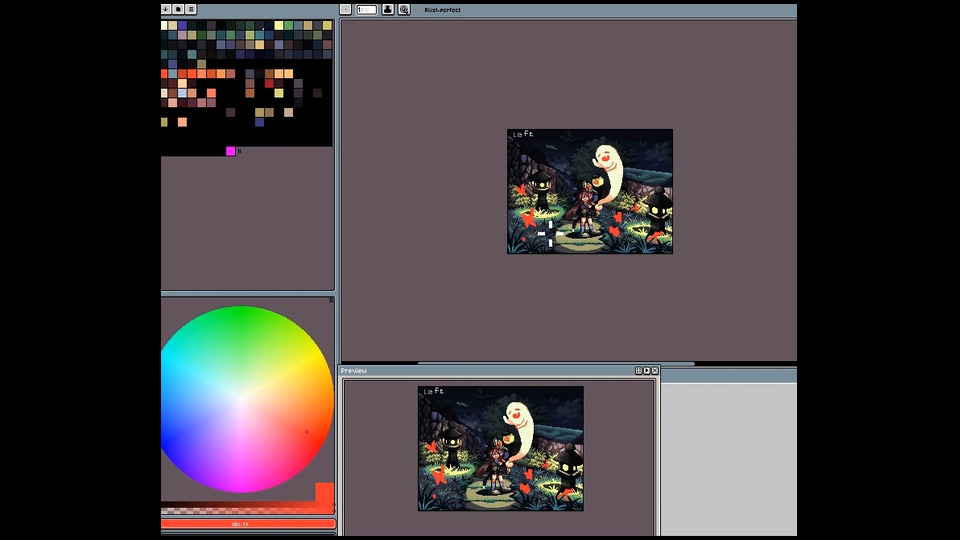
Task: Select the magenta transparent color swatch
Action: tap(230, 151)
